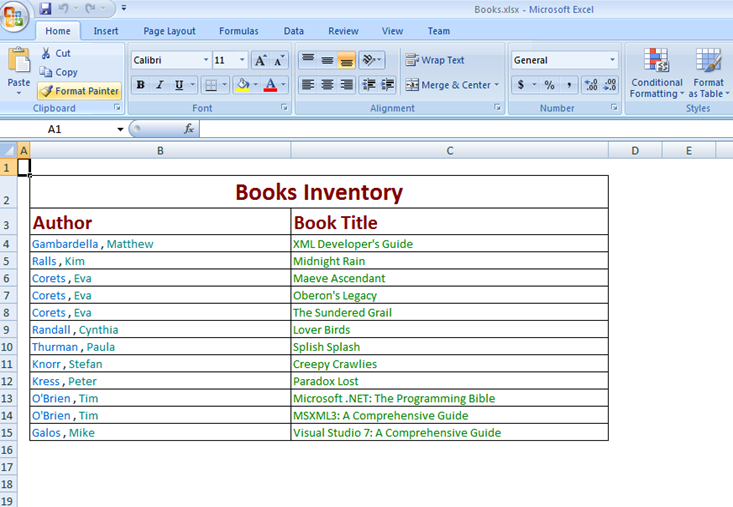Increase indent
This screenshot has width=733, height=507.
pos(388,85)
